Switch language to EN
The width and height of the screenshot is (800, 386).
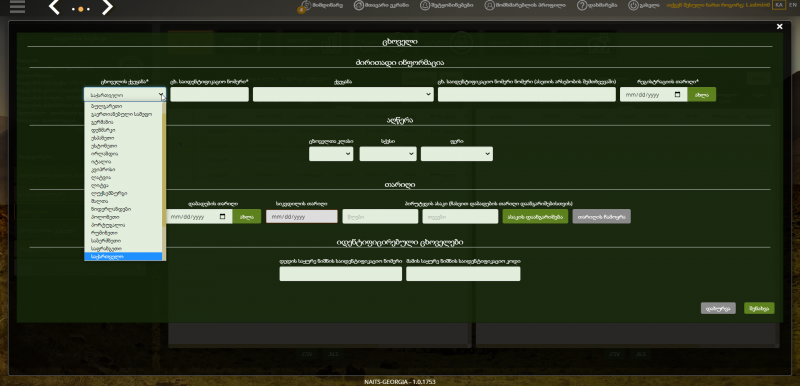(x=792, y=5)
